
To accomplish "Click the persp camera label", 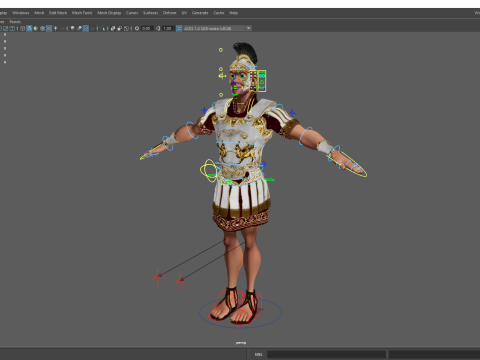I will click(x=241, y=343).
